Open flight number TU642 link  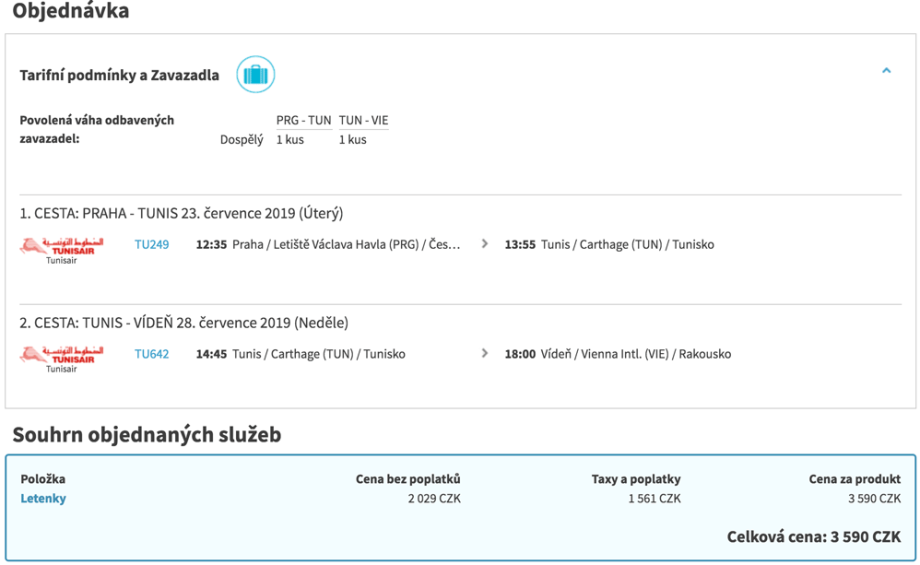click(152, 354)
